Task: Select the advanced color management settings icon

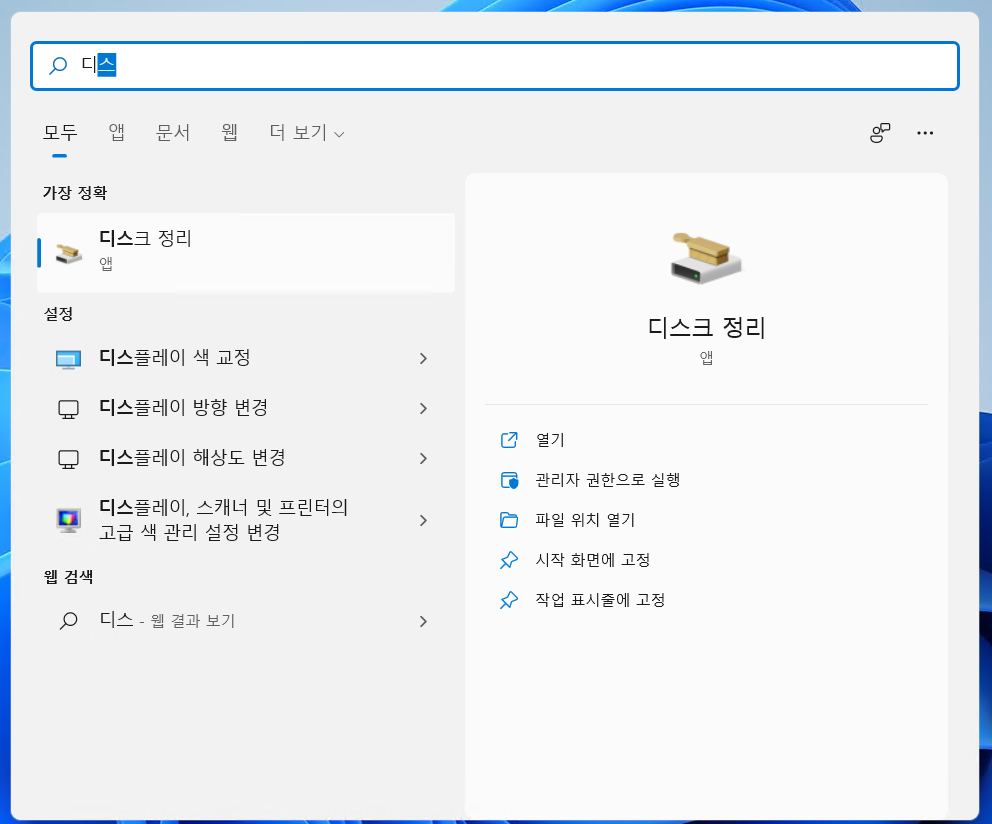Action: pos(69,520)
